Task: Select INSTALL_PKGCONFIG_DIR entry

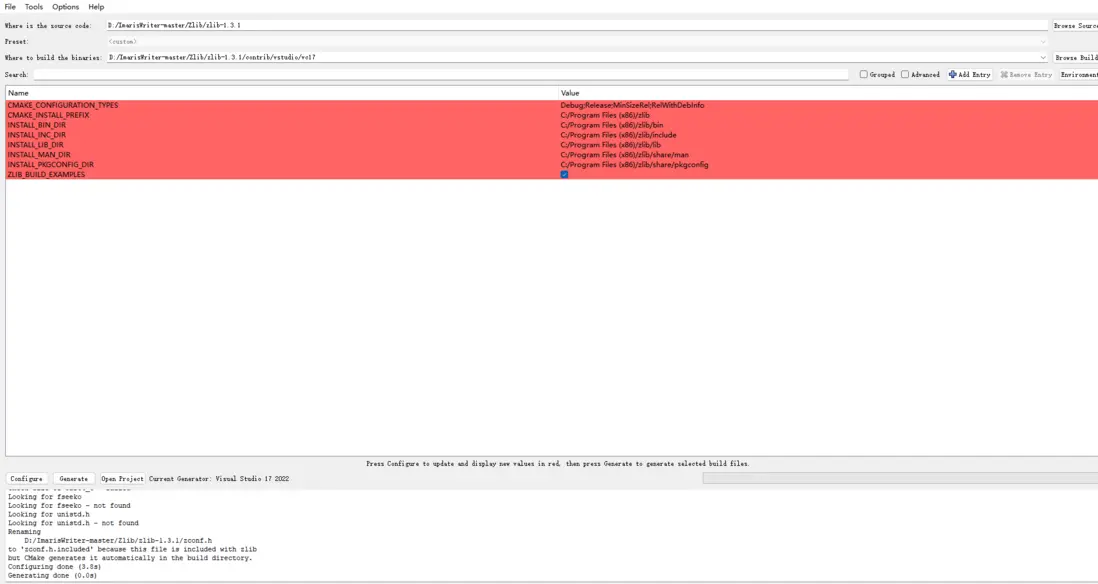Action: [50, 165]
